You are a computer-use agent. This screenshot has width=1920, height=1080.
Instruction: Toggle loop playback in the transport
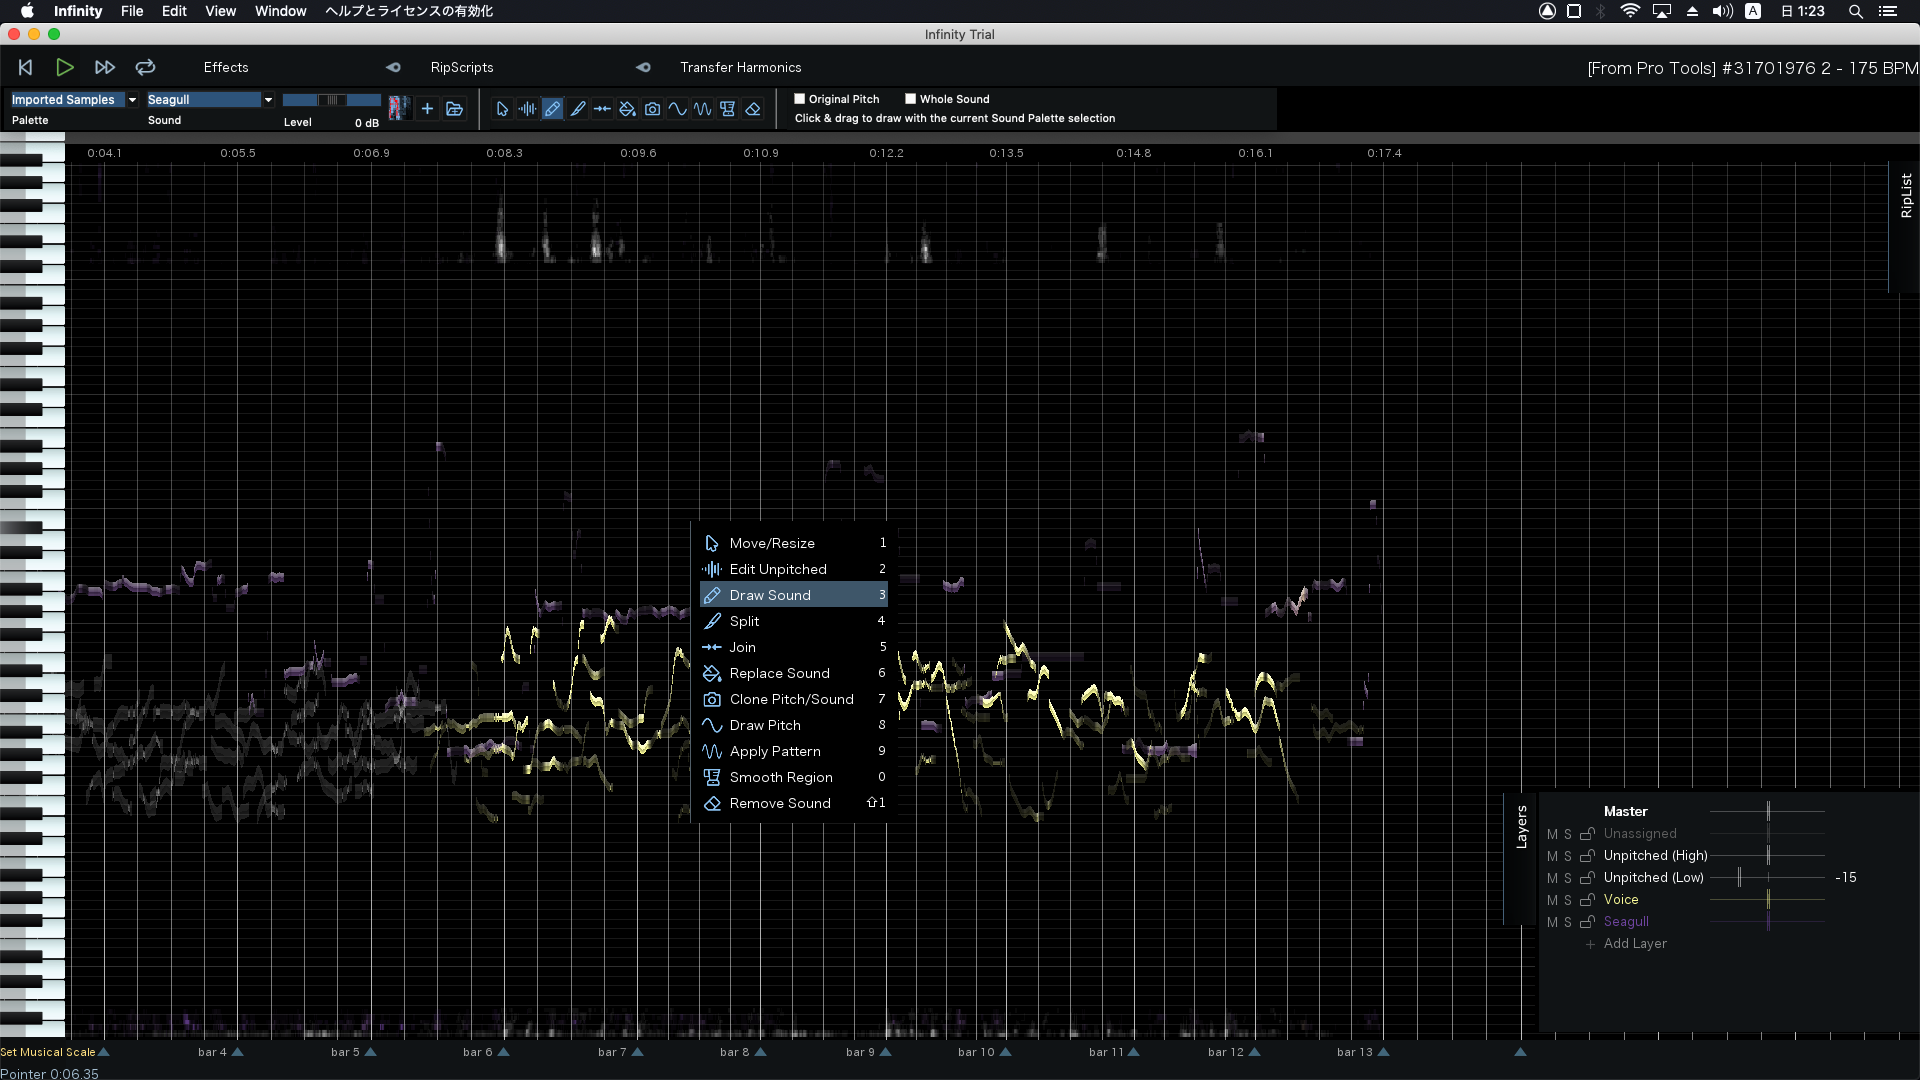click(145, 67)
